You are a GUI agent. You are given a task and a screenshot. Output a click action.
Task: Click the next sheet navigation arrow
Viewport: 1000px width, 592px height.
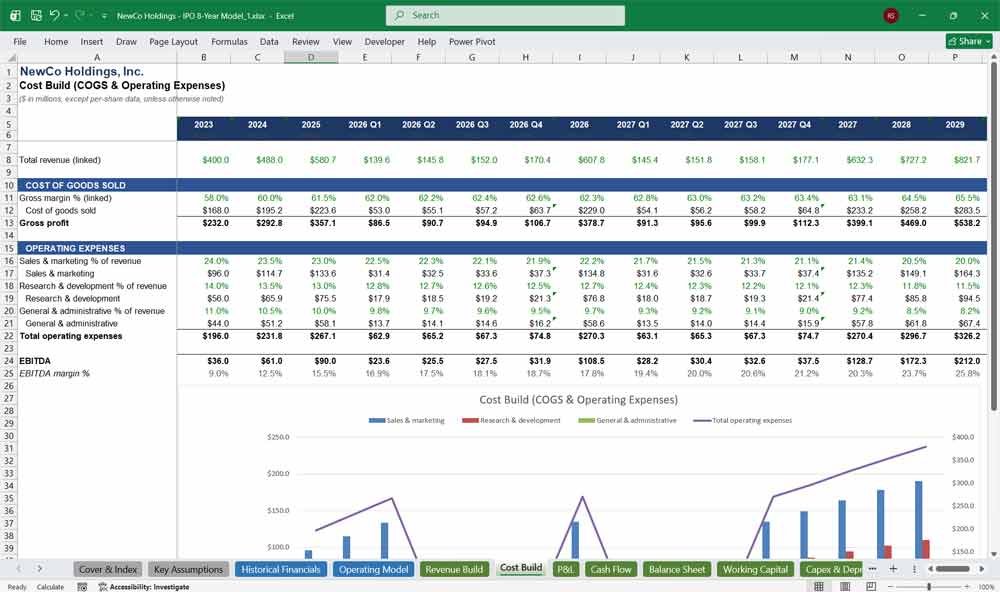40,568
